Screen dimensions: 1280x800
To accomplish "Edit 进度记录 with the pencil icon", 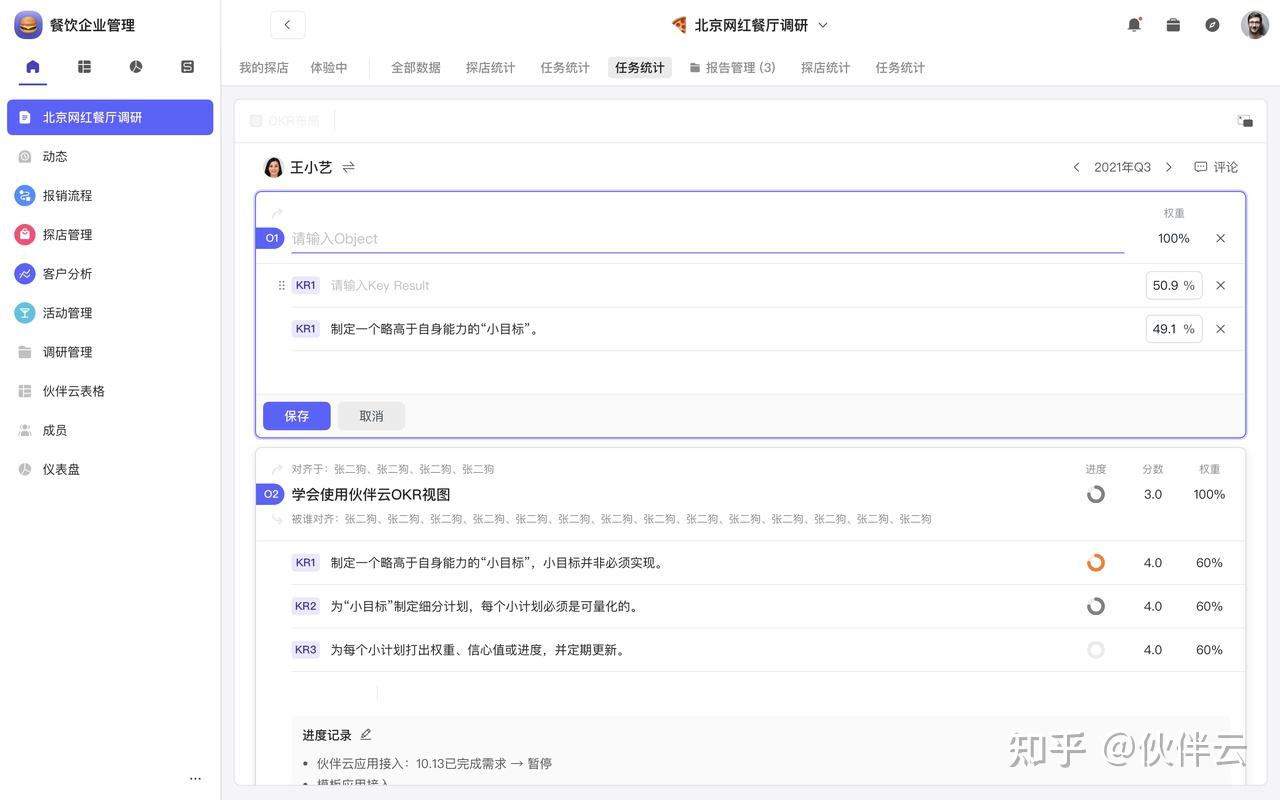I will tap(366, 735).
